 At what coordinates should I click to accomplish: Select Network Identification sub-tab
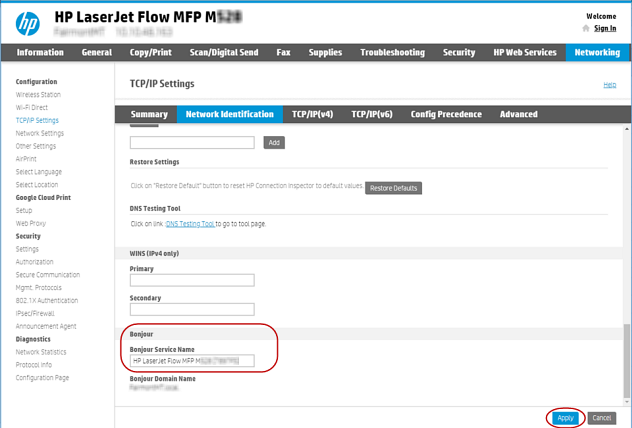point(230,114)
